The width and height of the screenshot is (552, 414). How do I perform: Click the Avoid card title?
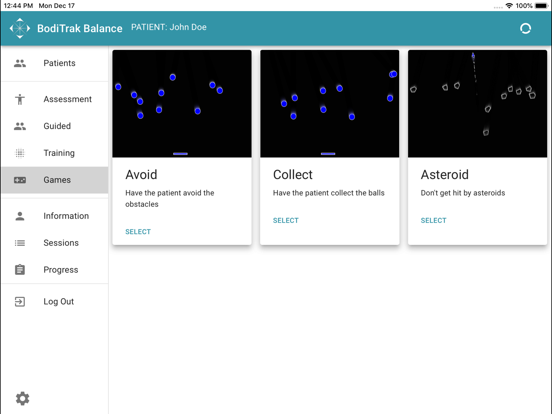click(x=141, y=175)
